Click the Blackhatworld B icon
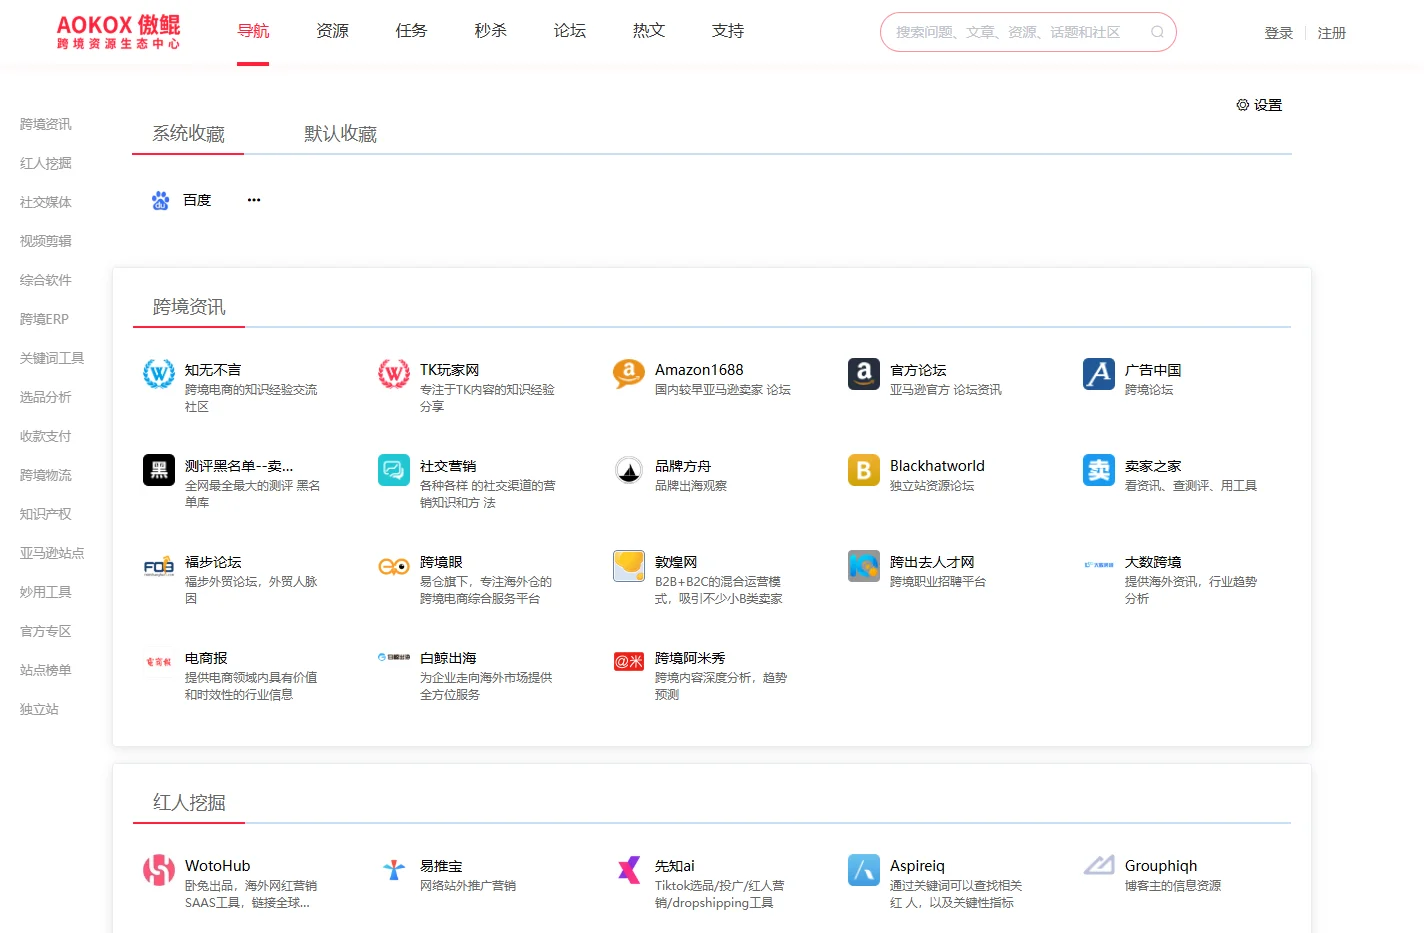Image resolution: width=1424 pixels, height=933 pixels. [x=864, y=470]
